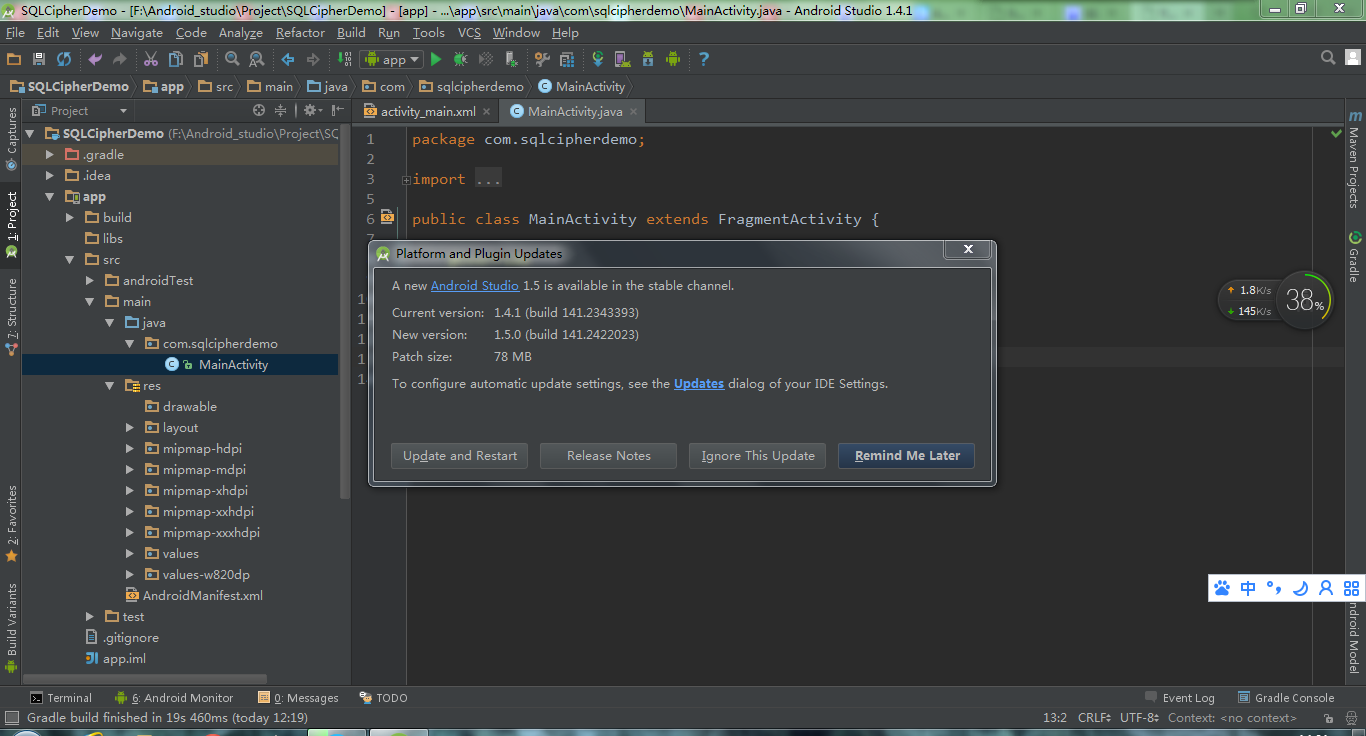
Task: Click Scroll from Source icon in Project panel
Action: [x=259, y=110]
